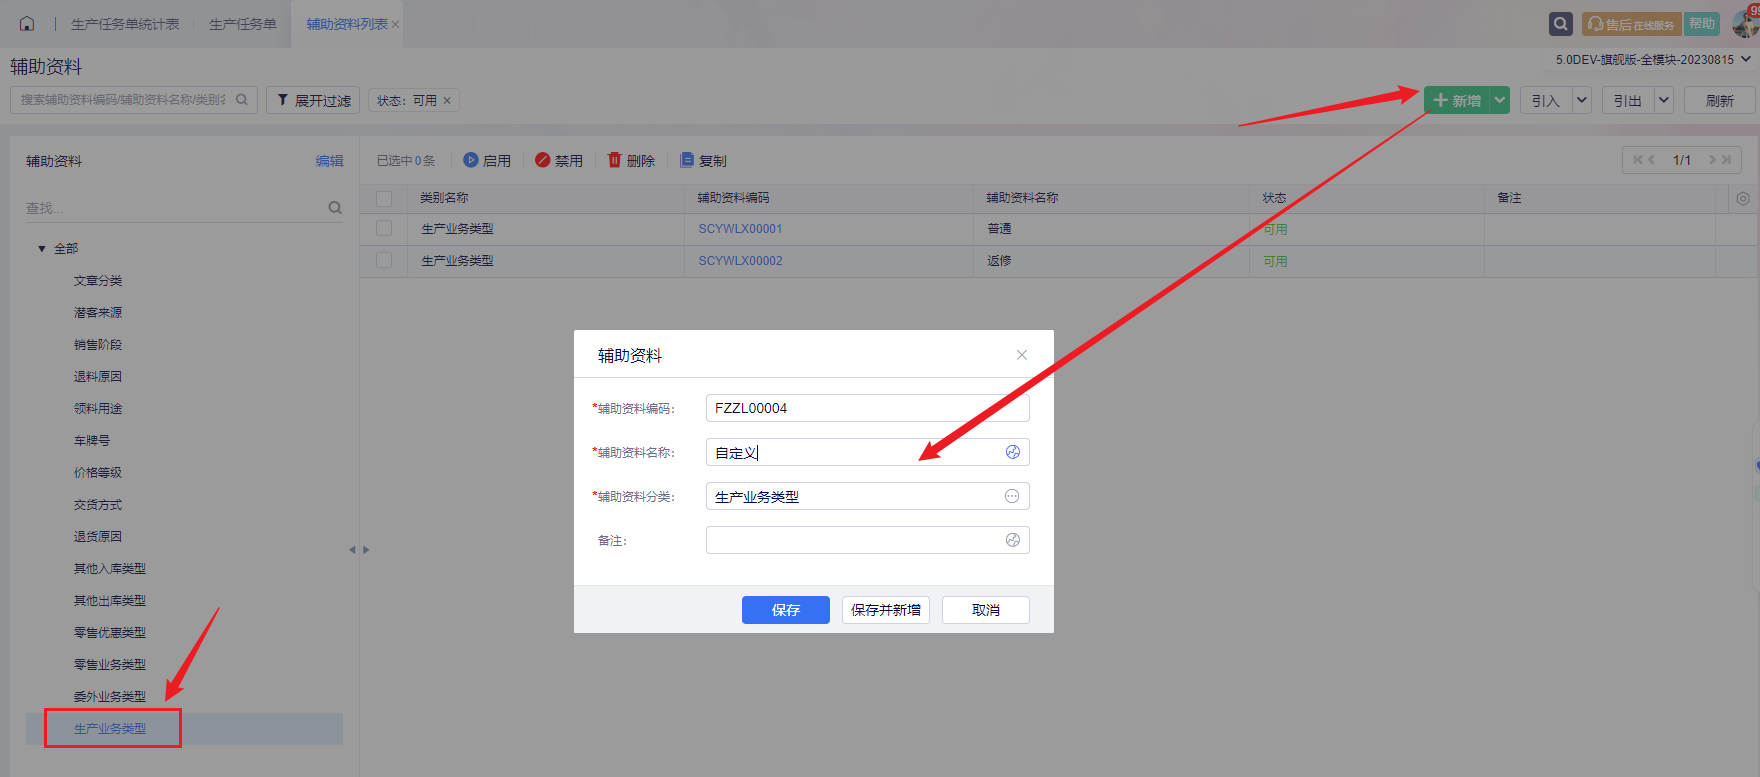Screen dimensions: 1760x777
Task: Select the 辅助资料列表 tab
Action: pyautogui.click(x=346, y=24)
